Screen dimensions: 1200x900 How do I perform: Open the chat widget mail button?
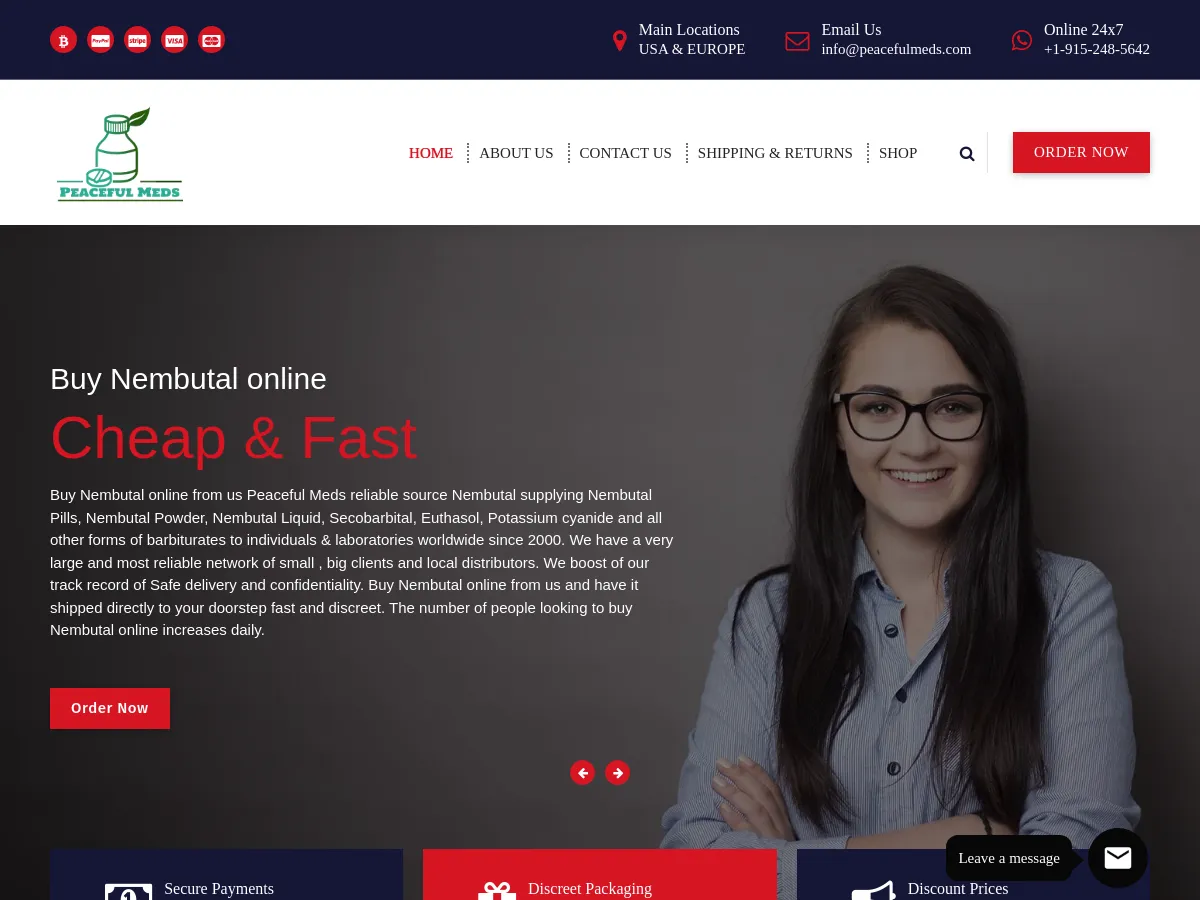click(x=1117, y=858)
